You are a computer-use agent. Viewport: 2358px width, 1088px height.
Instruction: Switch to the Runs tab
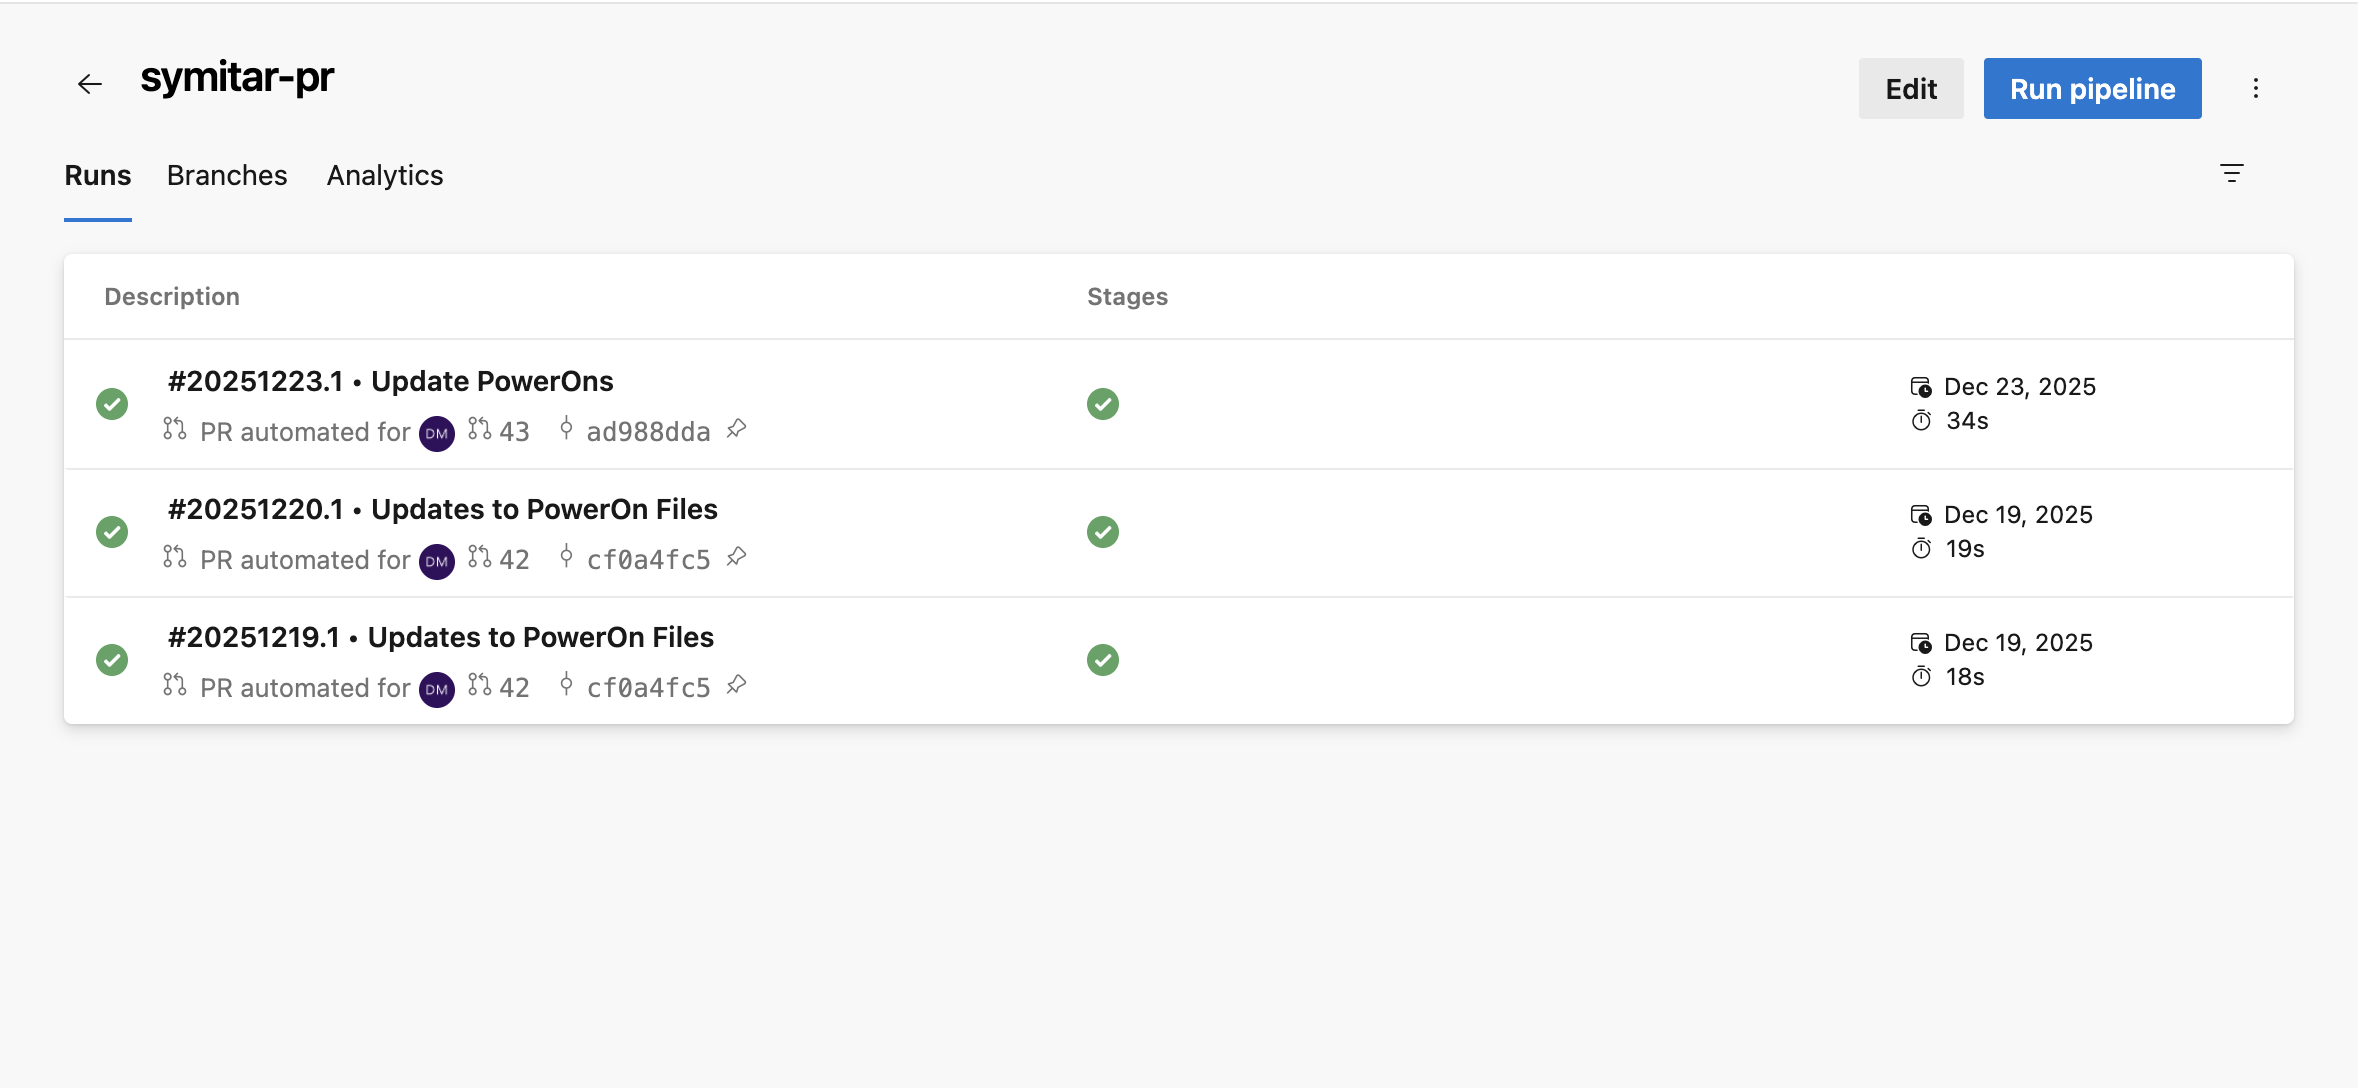coord(98,175)
